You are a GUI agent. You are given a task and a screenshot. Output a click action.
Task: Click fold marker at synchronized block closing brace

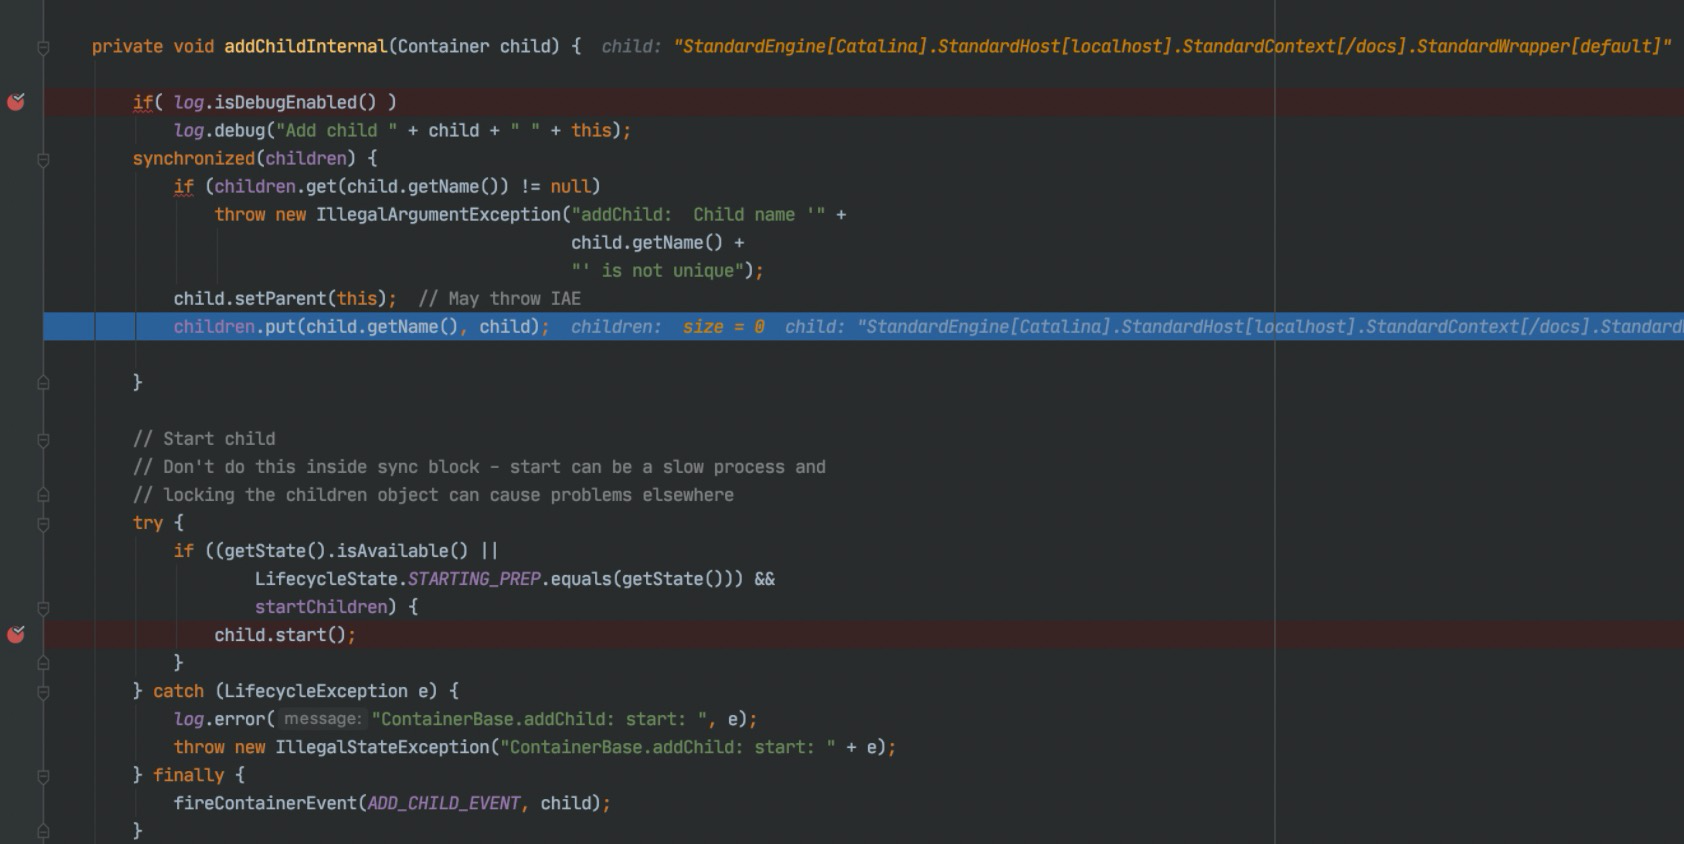tap(43, 382)
